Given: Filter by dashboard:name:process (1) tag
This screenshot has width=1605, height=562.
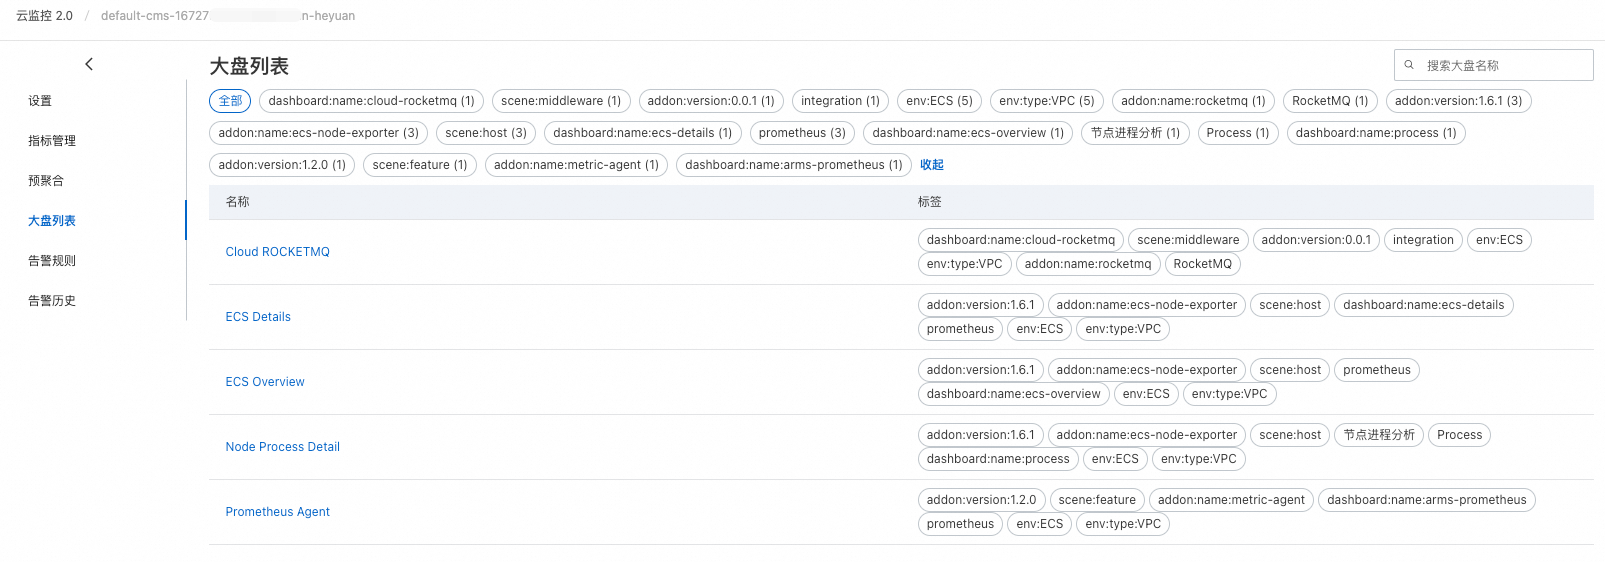Looking at the screenshot, I should 1376,133.
